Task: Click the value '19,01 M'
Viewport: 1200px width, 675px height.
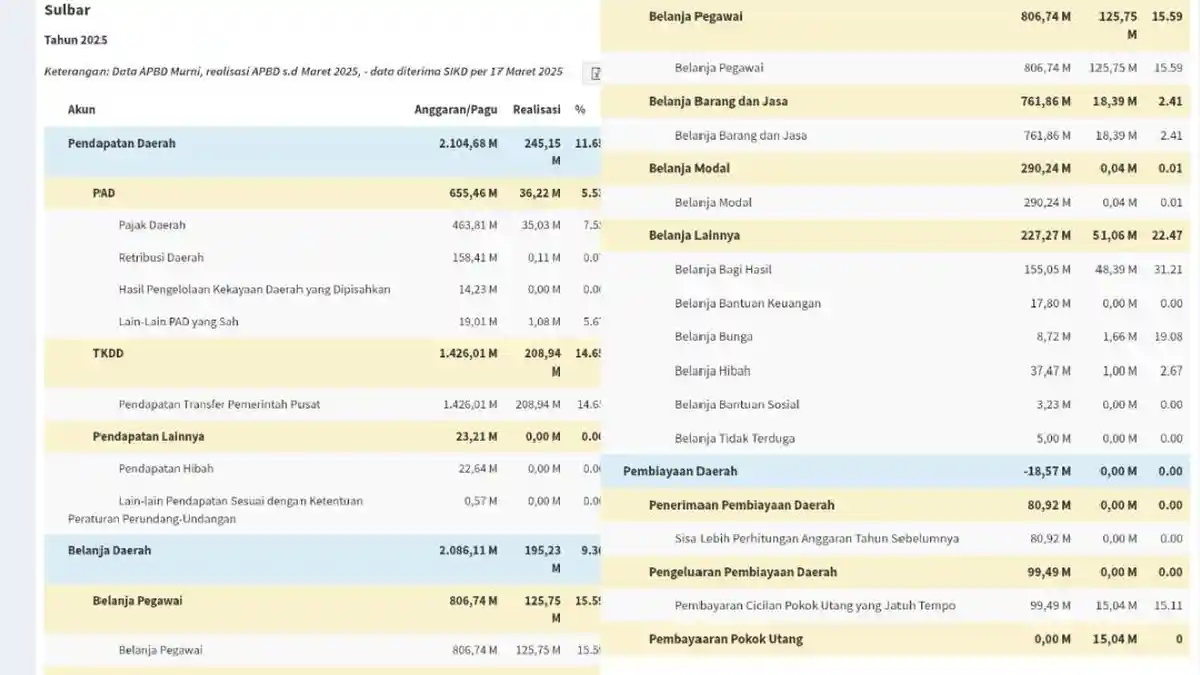Action: click(x=478, y=322)
